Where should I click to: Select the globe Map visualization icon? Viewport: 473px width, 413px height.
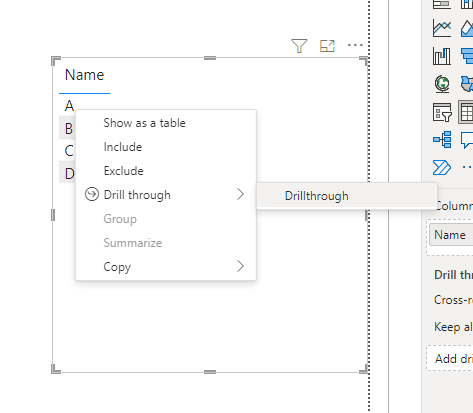coord(442,84)
